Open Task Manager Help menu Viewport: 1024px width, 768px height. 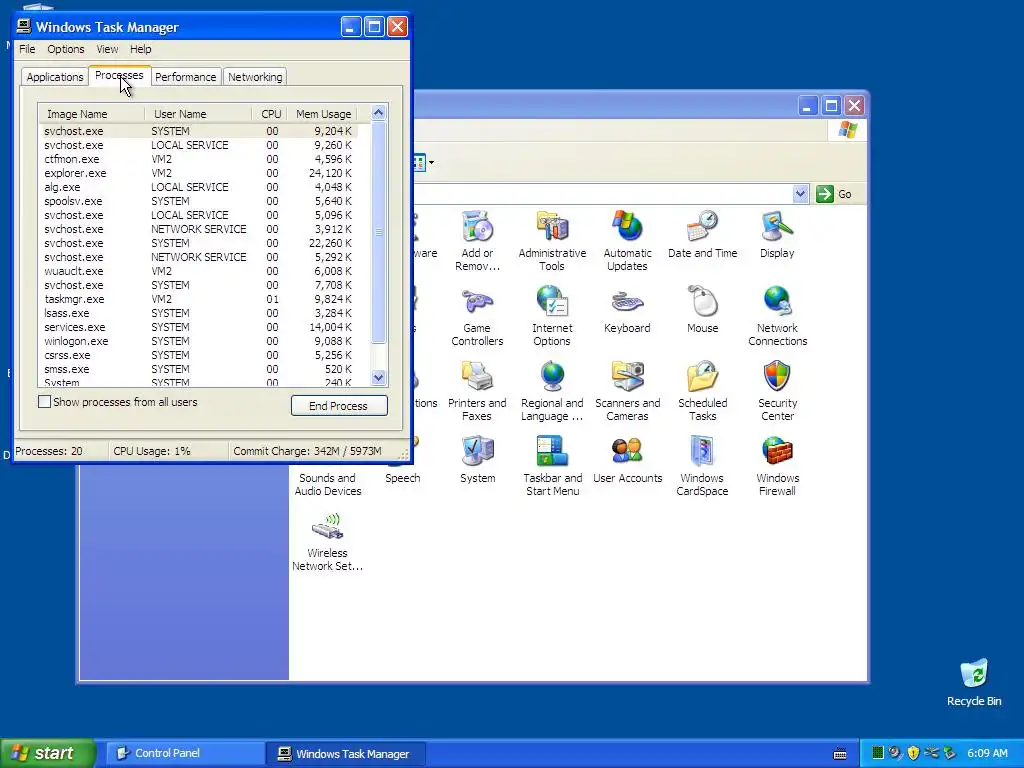(140, 49)
